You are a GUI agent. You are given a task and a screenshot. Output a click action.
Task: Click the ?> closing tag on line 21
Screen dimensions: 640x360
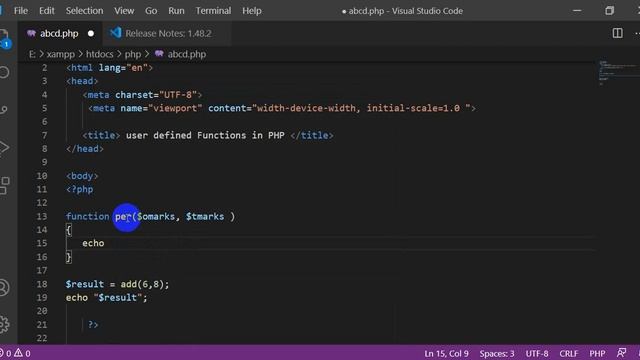point(93,324)
